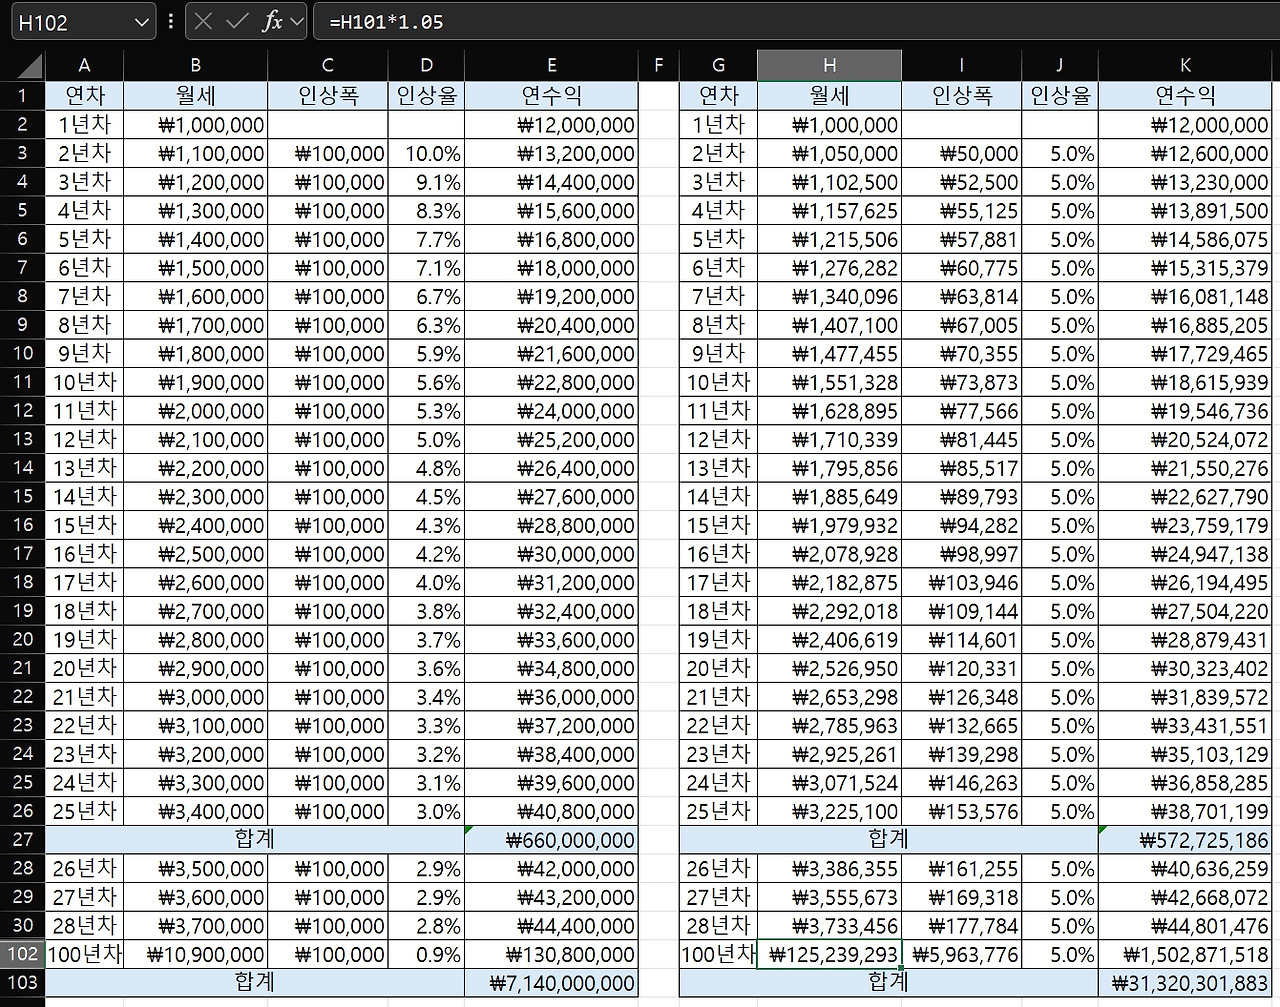This screenshot has width=1280, height=1007.
Task: Select row 27 header
Action: click(23, 840)
